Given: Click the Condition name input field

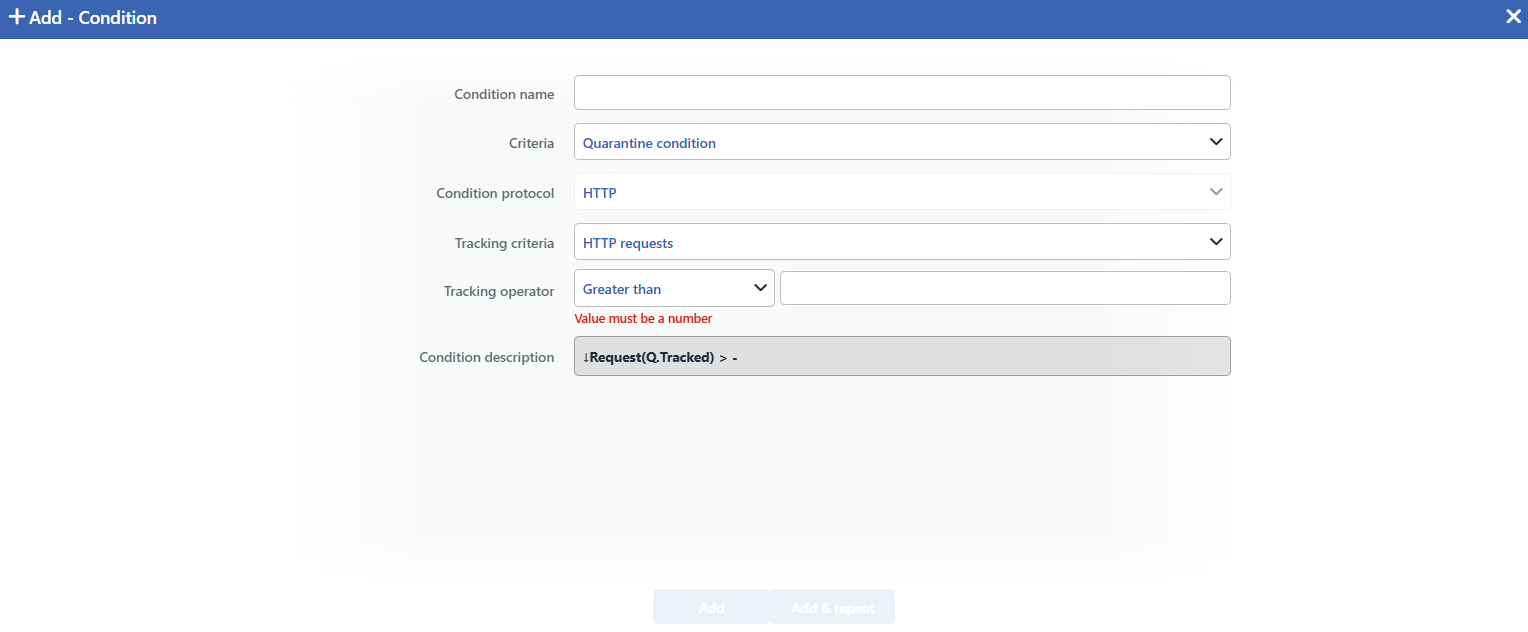Looking at the screenshot, I should [902, 92].
